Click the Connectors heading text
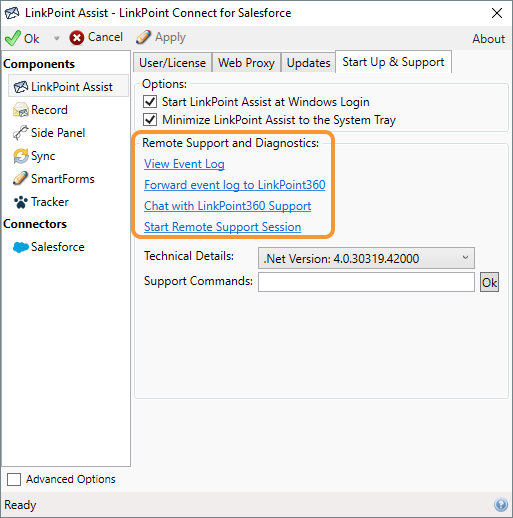 pos(35,224)
